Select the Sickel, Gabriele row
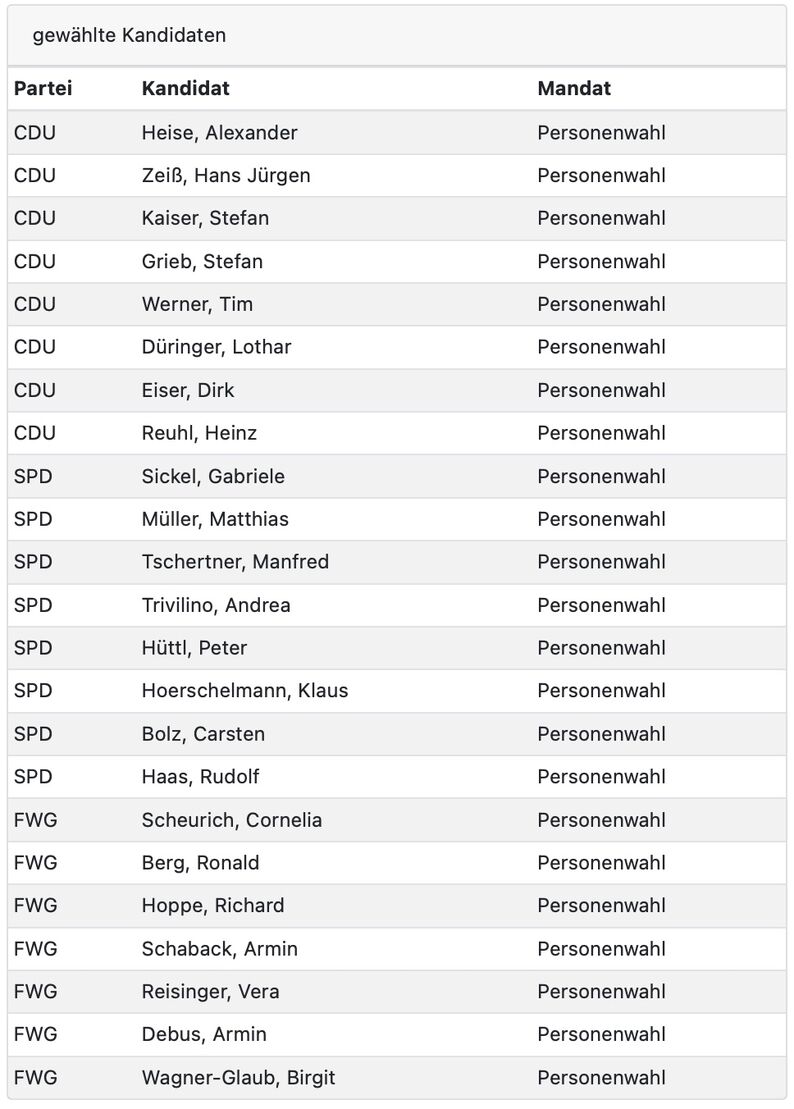794x1109 pixels. (x=397, y=476)
